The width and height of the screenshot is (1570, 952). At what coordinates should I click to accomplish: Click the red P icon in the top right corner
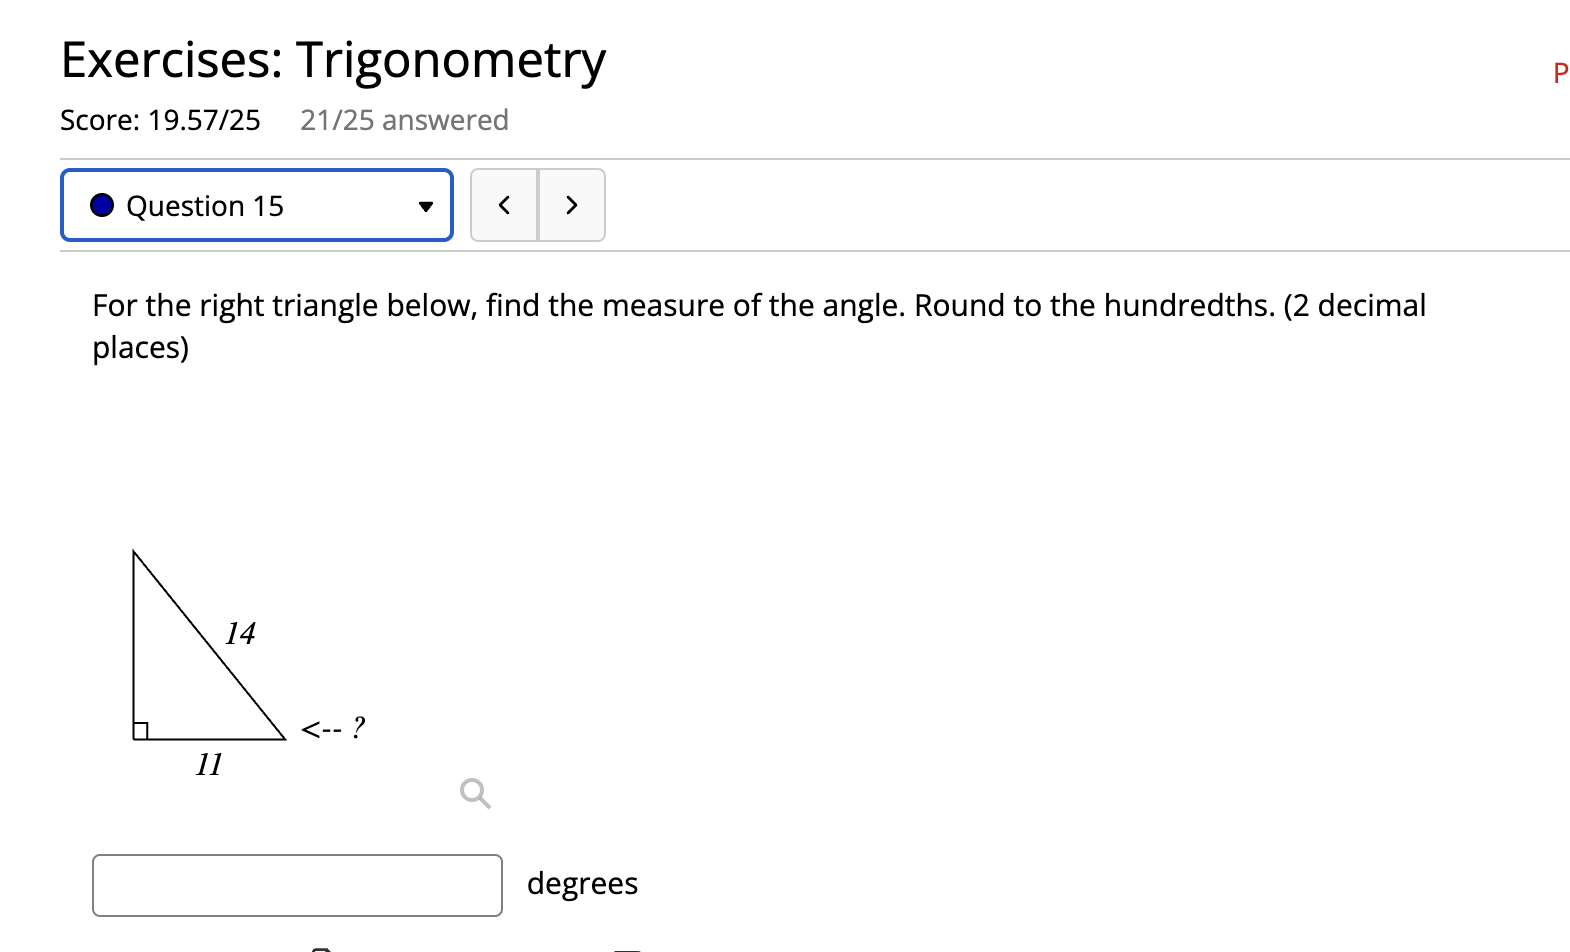1559,72
